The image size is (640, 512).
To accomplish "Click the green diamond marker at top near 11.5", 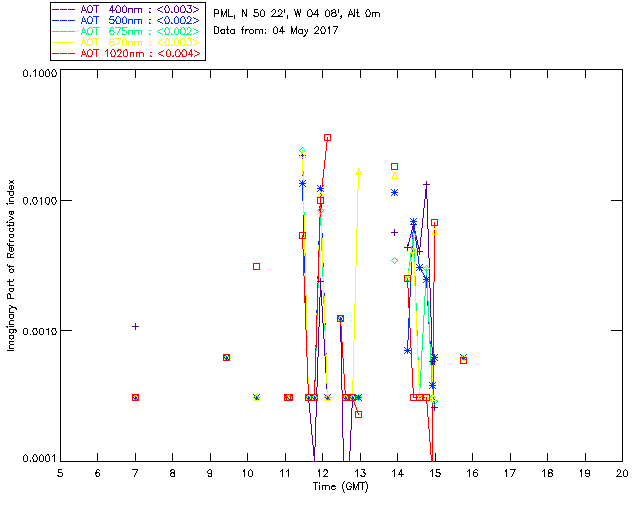I will point(302,151).
